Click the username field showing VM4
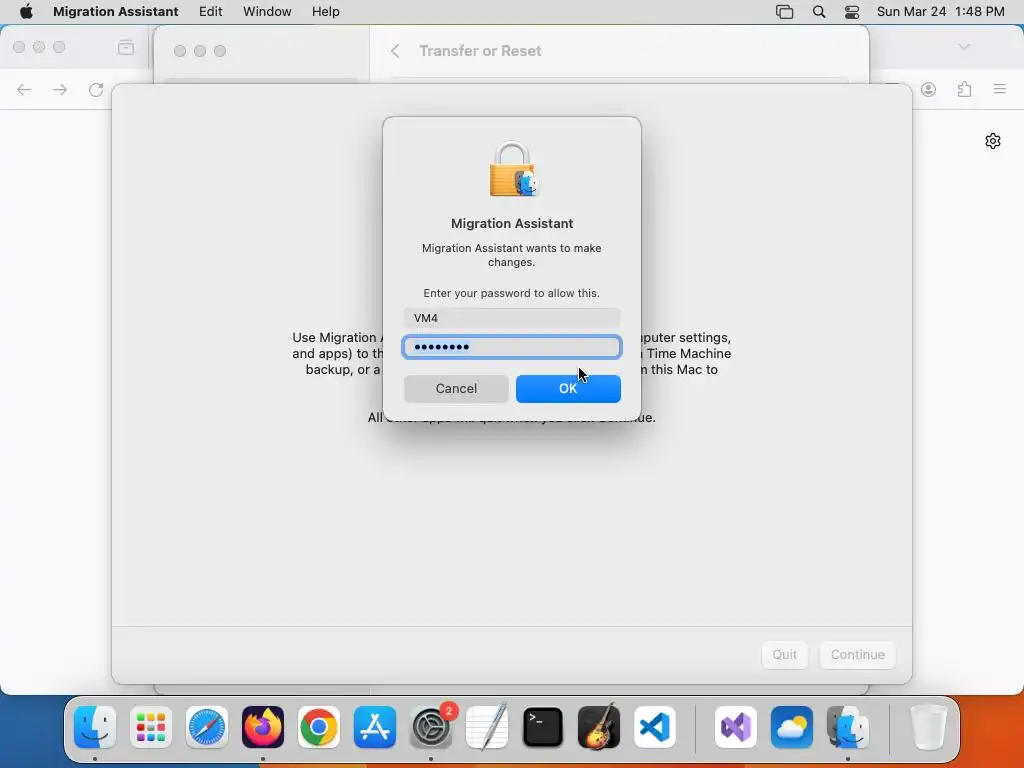Screen dimensions: 1024x768 [x=511, y=318]
